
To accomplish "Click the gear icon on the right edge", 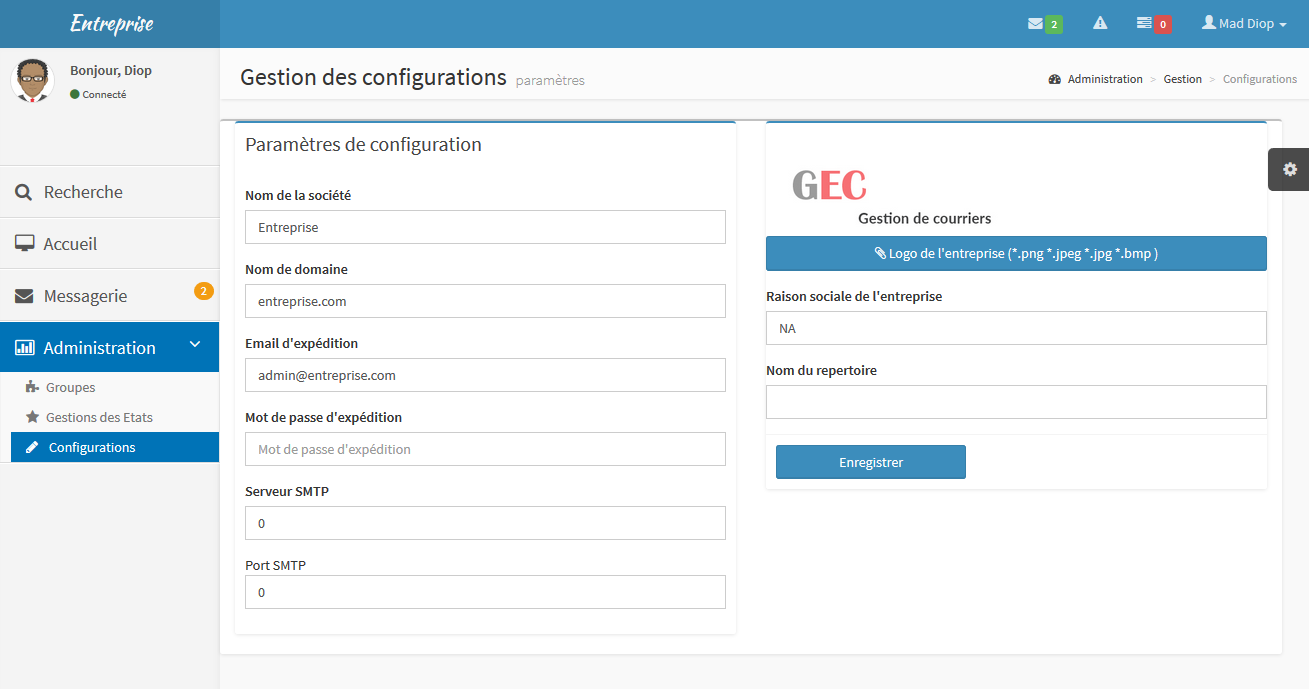I will pos(1289,169).
